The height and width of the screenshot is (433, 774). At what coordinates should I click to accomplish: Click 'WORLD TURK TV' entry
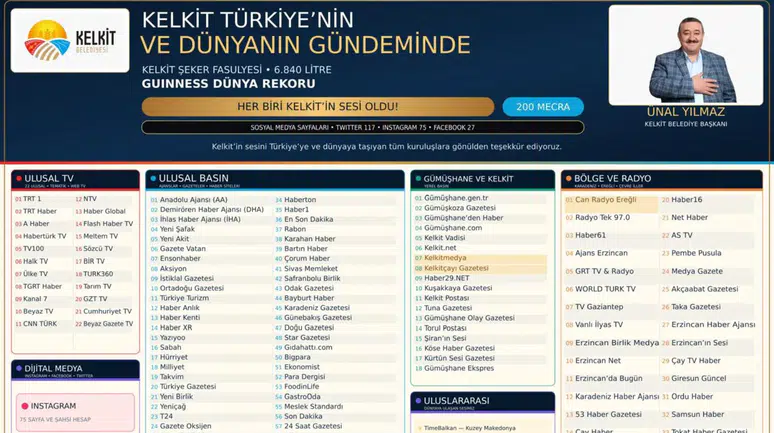605,289
